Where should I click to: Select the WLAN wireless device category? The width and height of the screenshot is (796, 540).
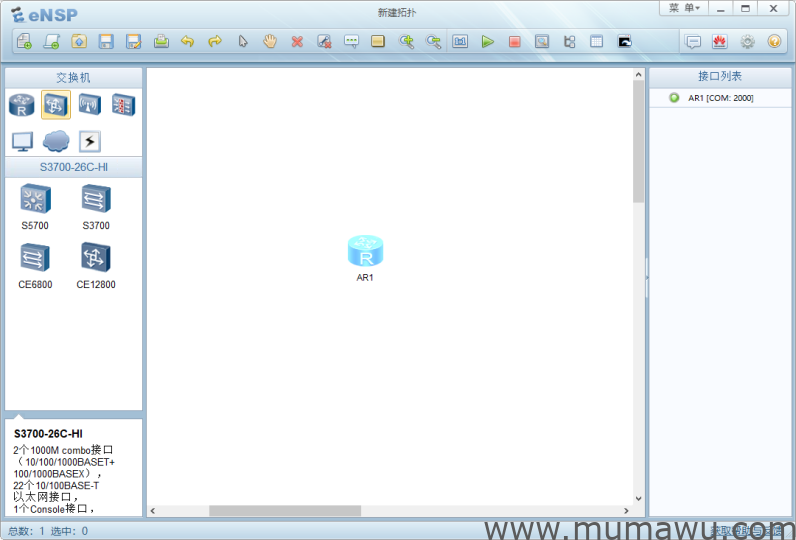89,104
